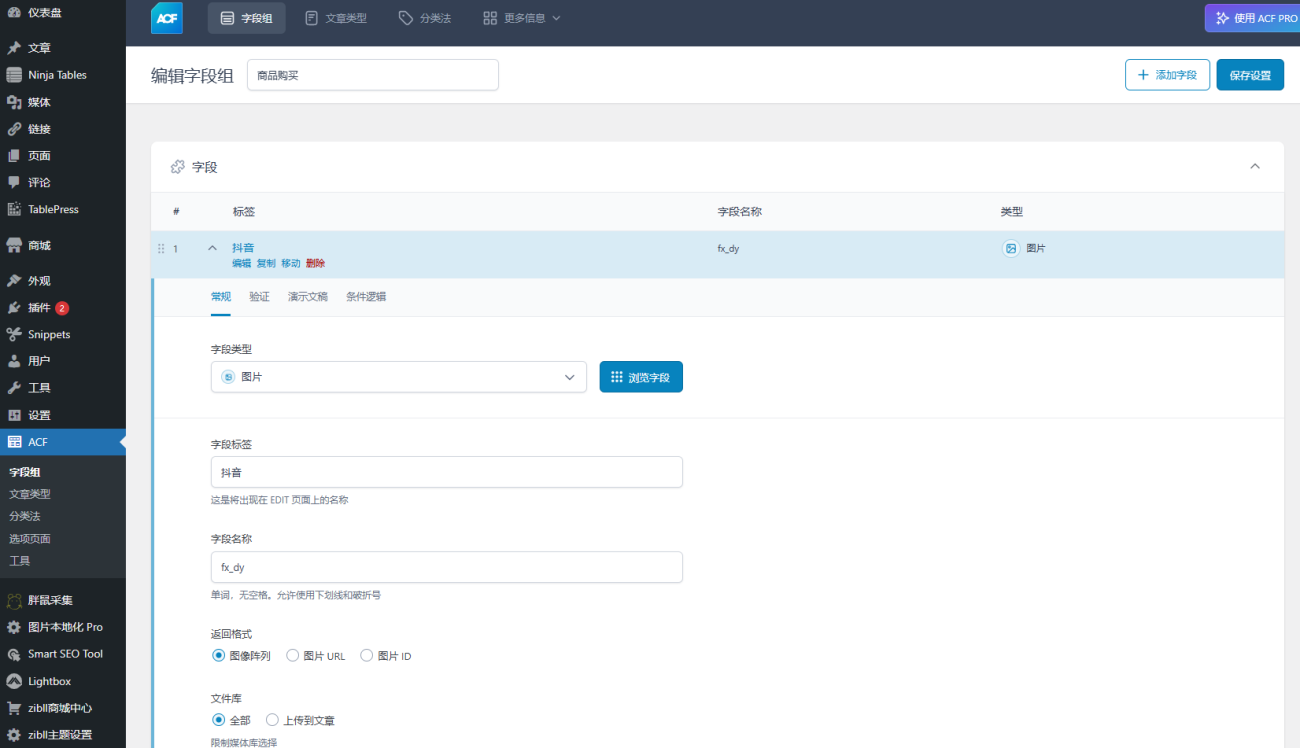Viewport: 1300px width, 748px height.
Task: Open the 插件 plugins sidebar icon
Action: click(x=14, y=308)
